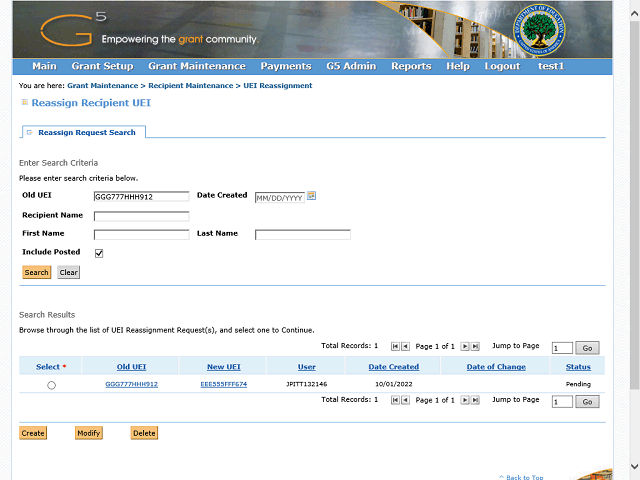640x480 pixels.
Task: Click the page scrollbar down arrow
Action: [x=634, y=467]
